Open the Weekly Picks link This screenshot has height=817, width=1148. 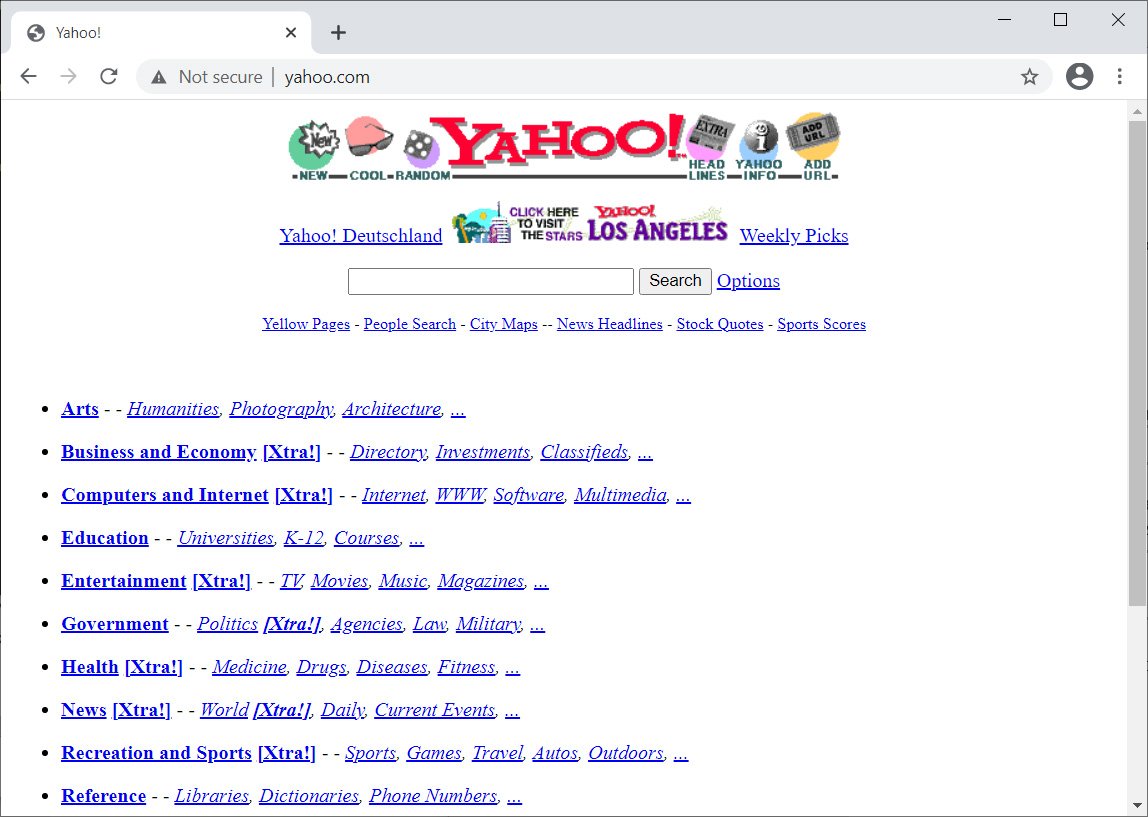[x=794, y=236]
